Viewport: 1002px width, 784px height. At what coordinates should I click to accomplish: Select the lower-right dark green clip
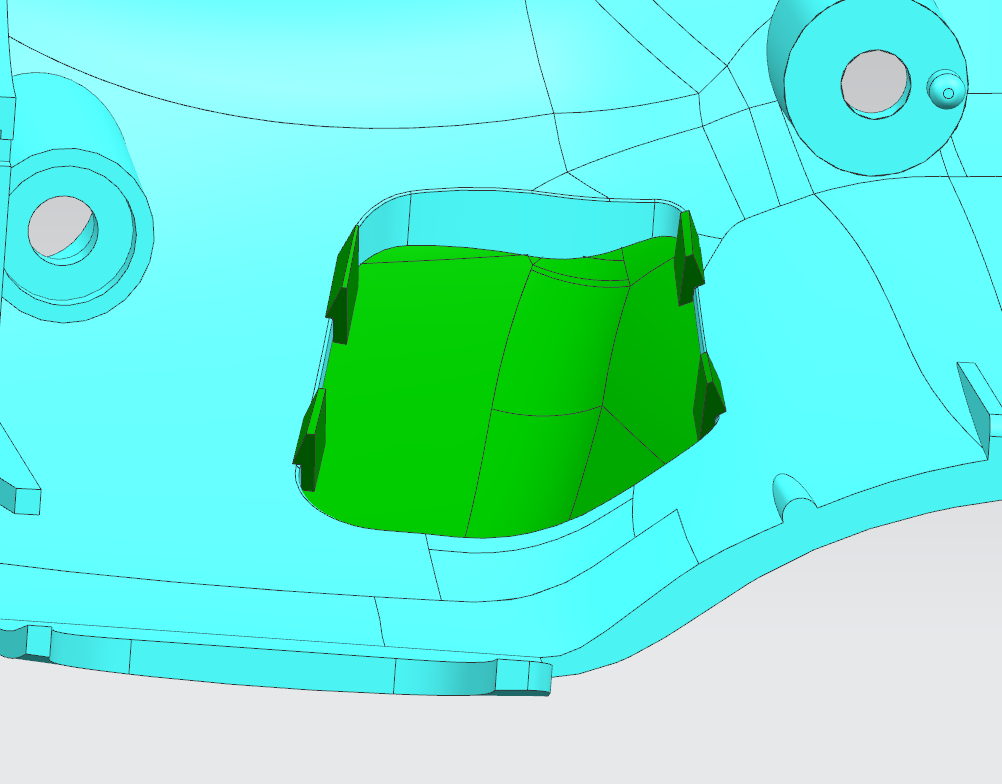708,396
